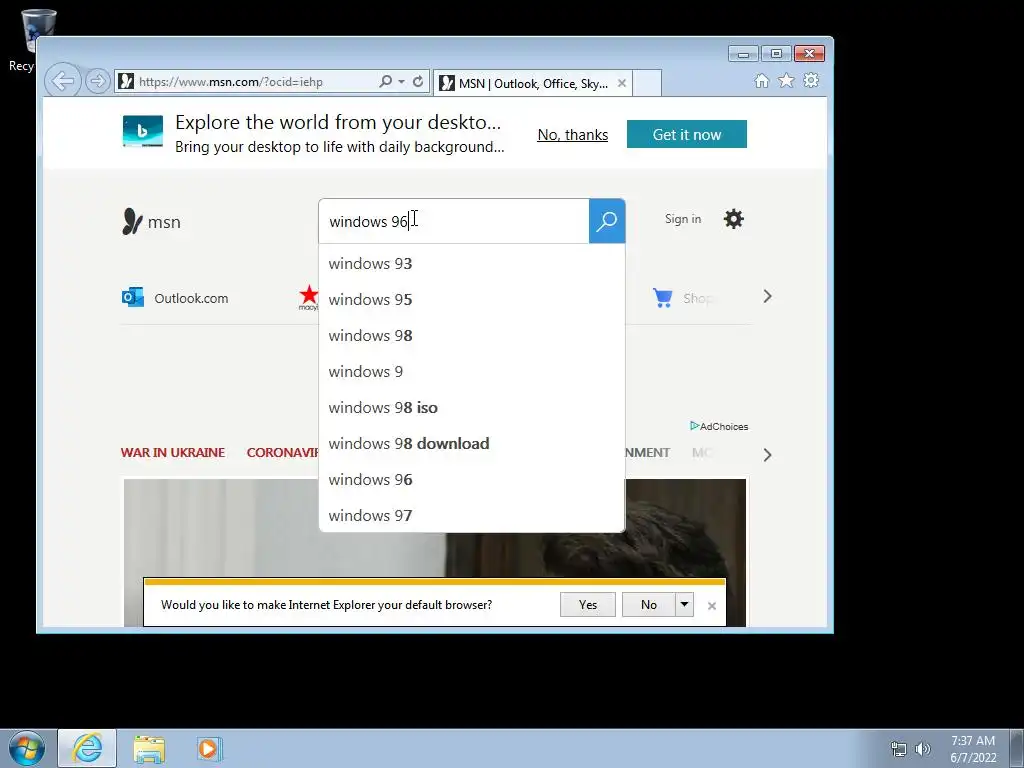
Task: Click the shopping cart icon
Action: (x=662, y=297)
